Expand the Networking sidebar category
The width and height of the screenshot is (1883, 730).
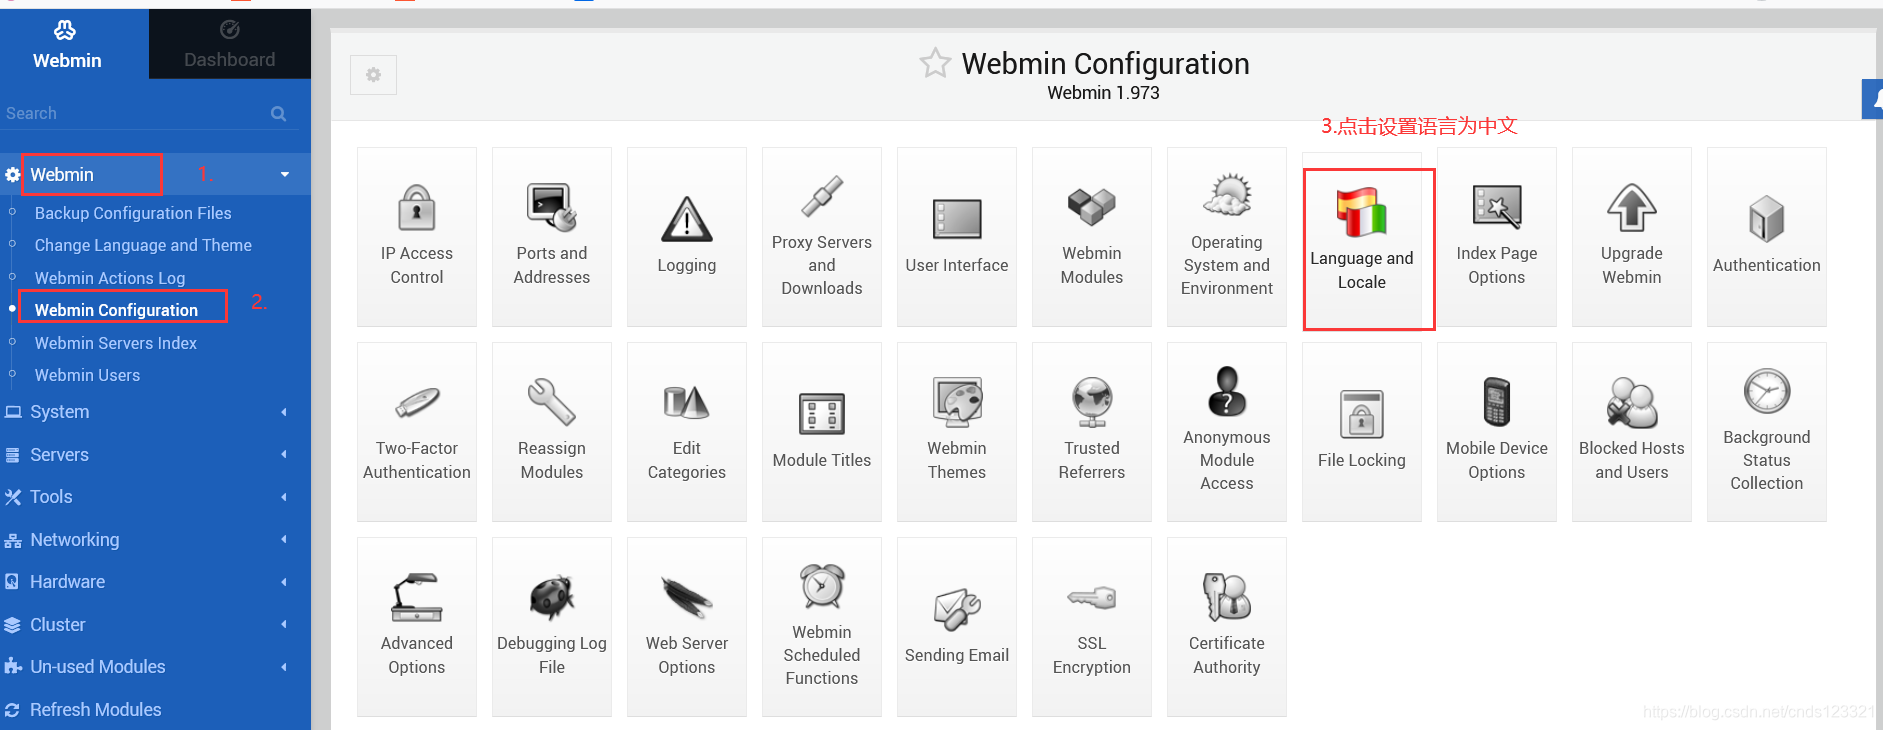[155, 539]
